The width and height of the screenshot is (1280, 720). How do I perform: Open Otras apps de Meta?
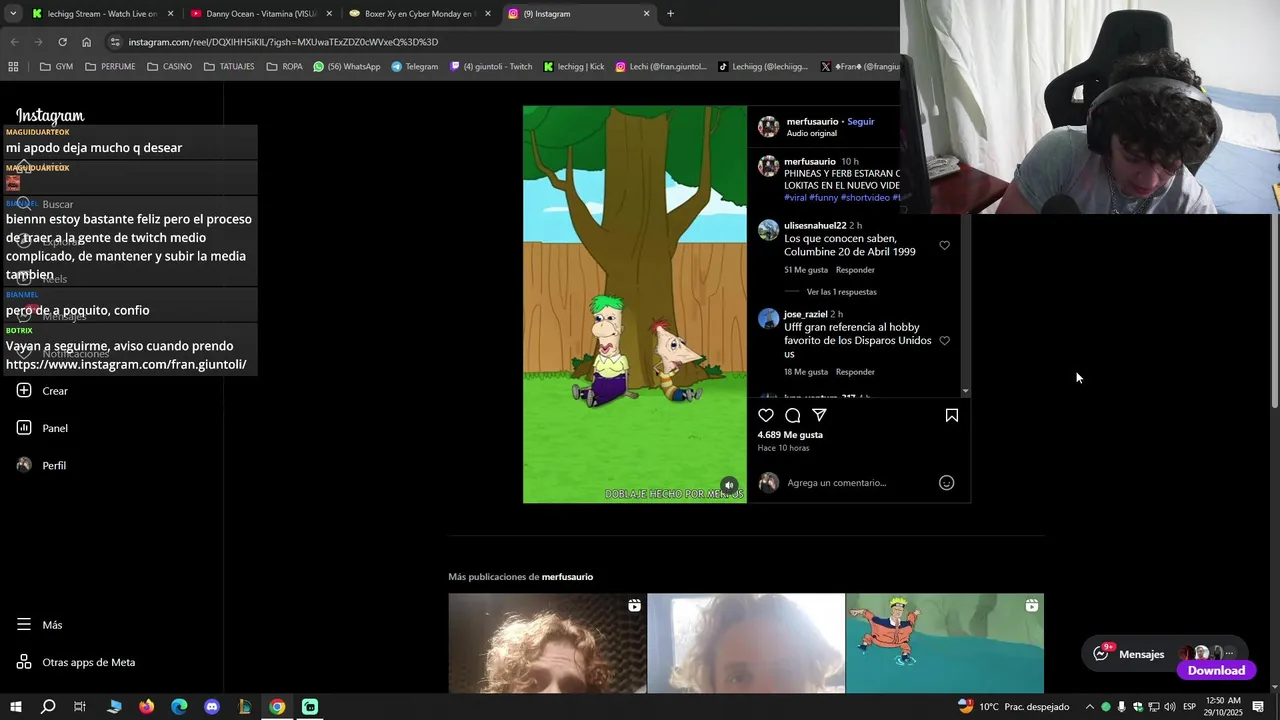tap(75, 662)
